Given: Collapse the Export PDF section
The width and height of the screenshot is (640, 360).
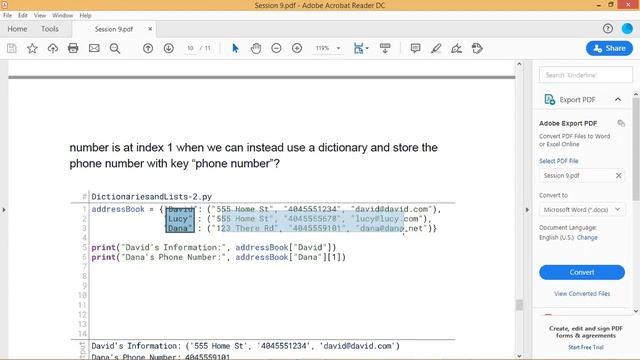Looking at the screenshot, I should pyautogui.click(x=618, y=100).
